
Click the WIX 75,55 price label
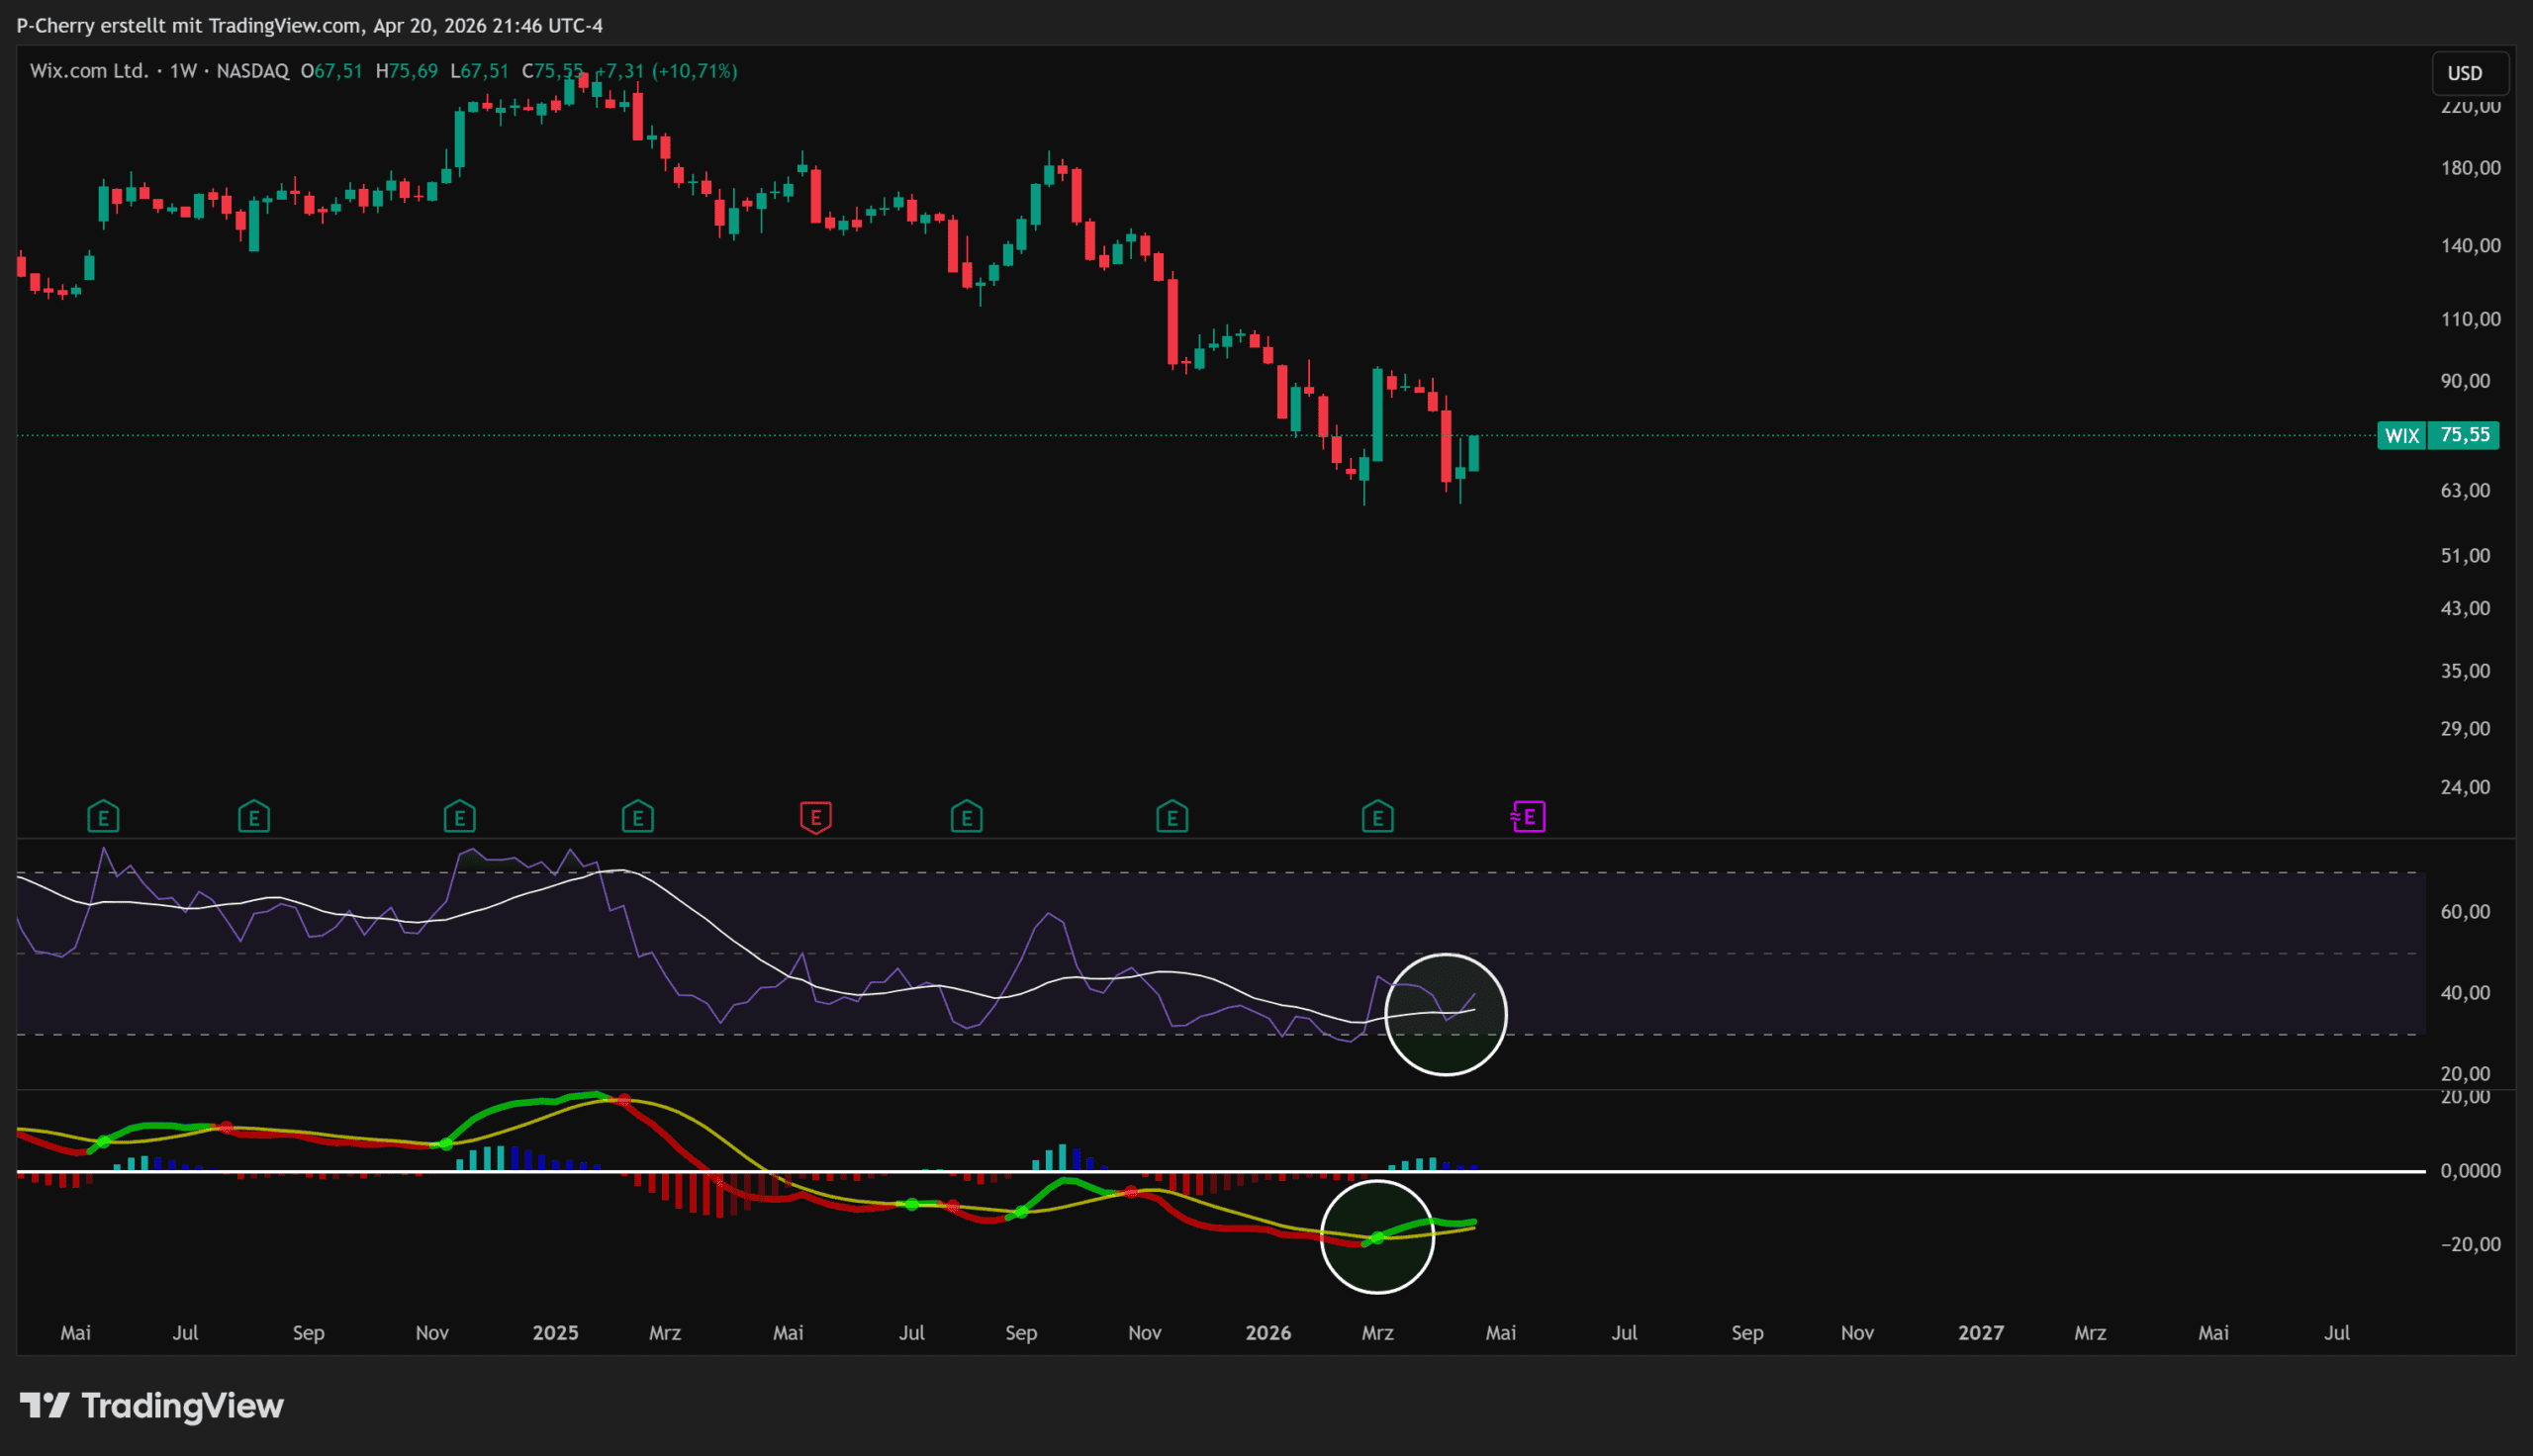(2438, 435)
